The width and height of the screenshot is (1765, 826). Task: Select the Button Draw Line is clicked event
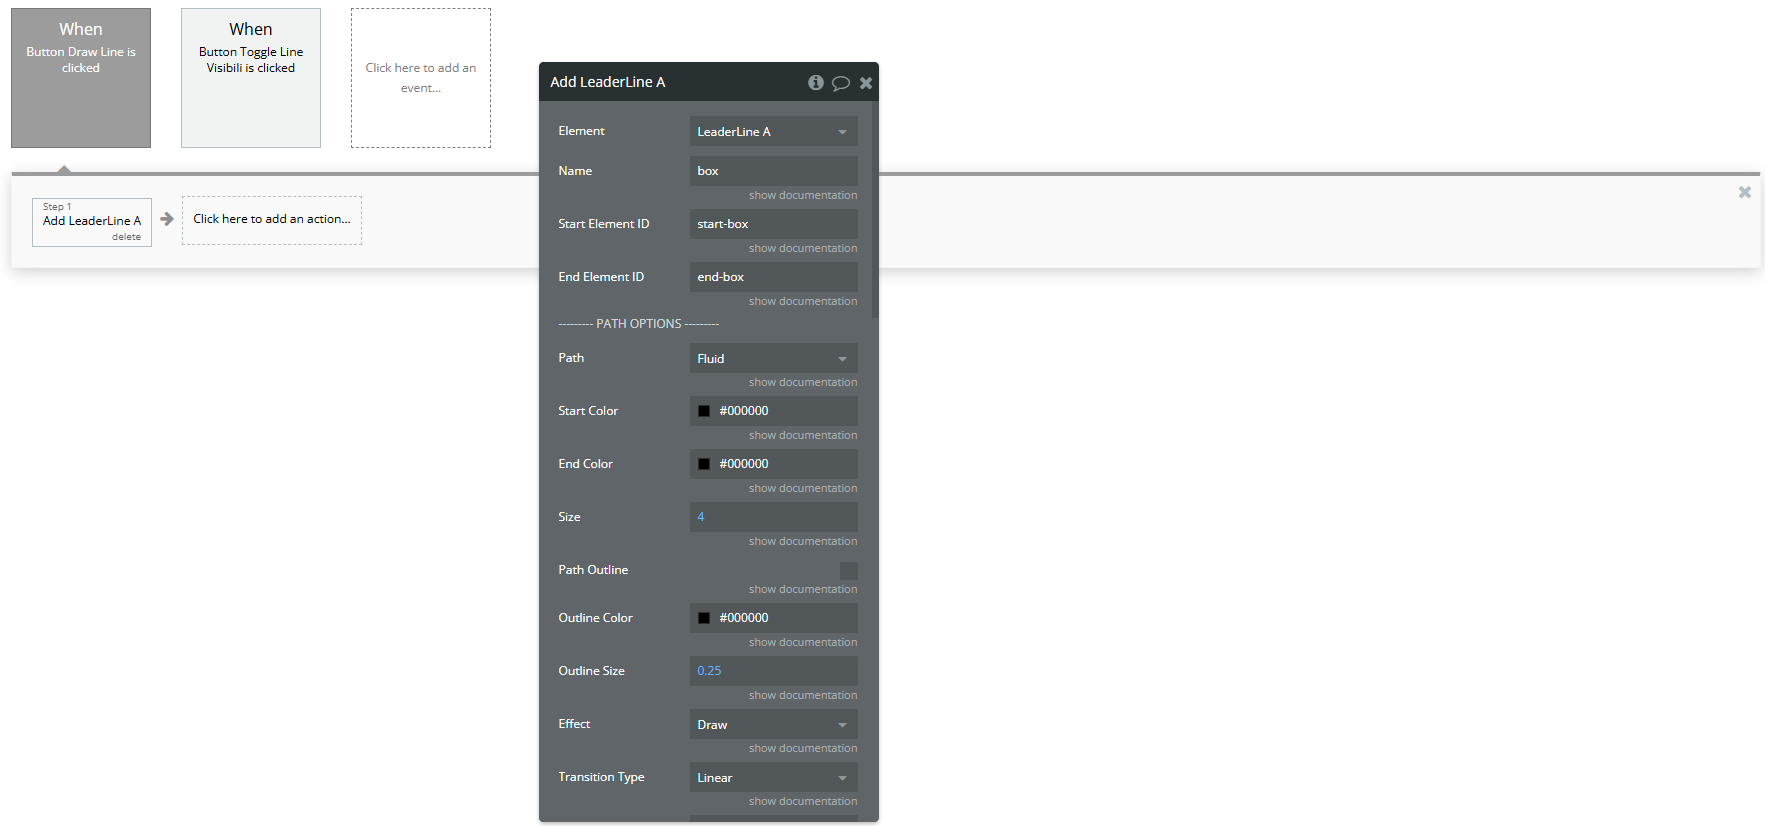point(81,78)
